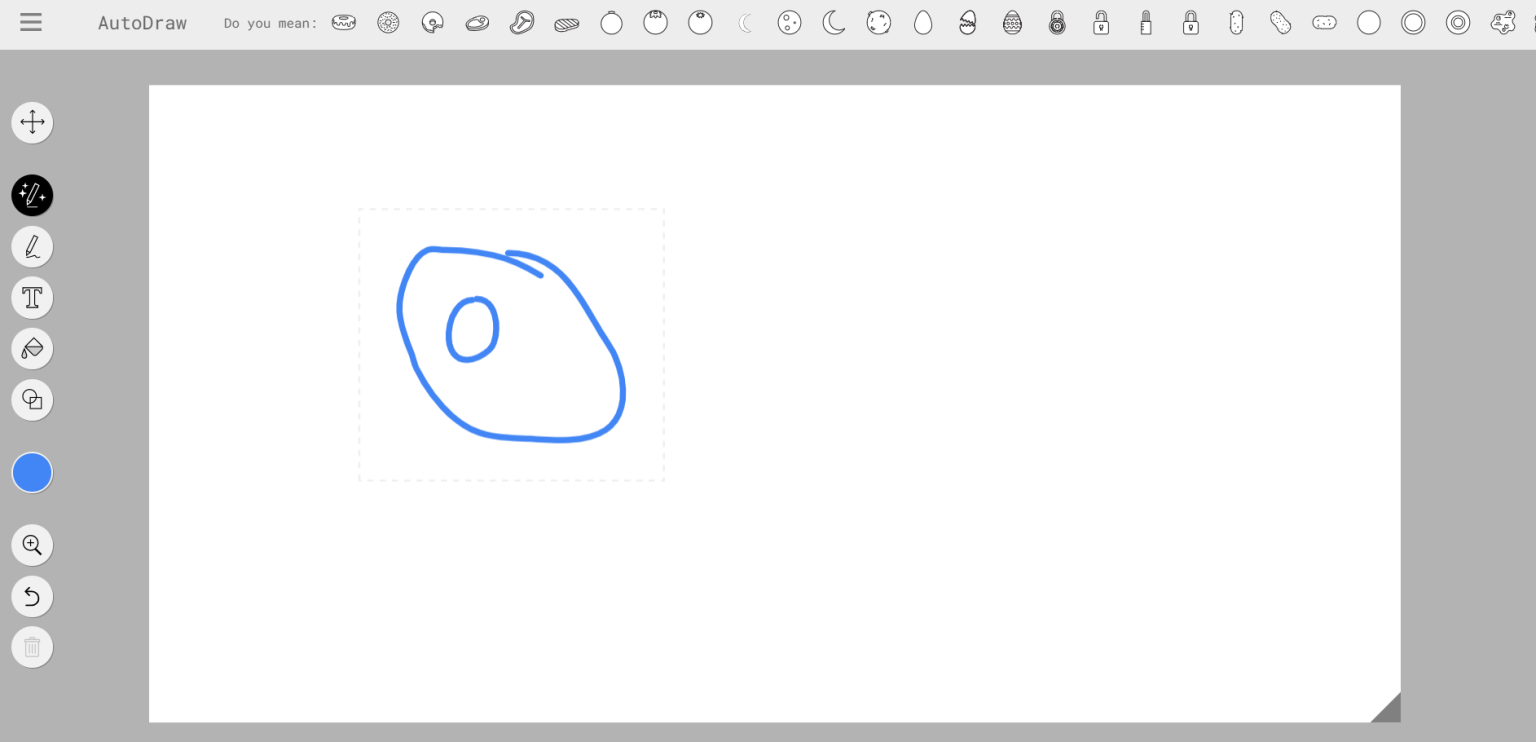Image resolution: width=1536 pixels, height=742 pixels.
Task: Select the cracked egg suggestion
Action: click(967, 22)
